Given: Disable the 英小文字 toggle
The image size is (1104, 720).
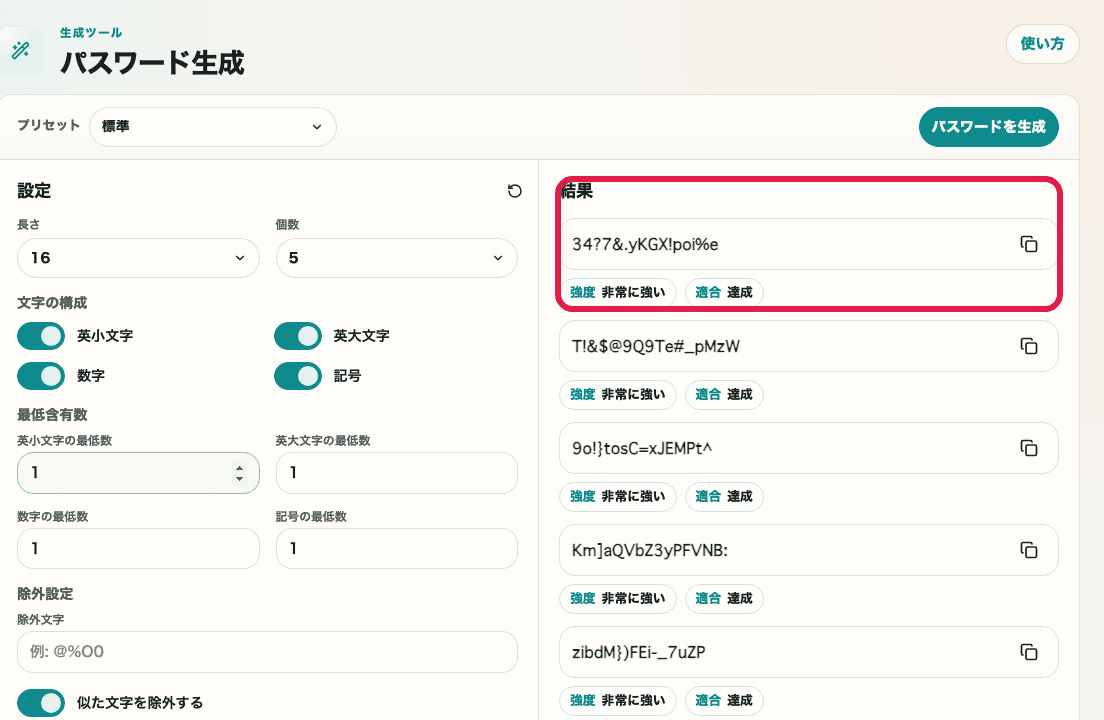Looking at the screenshot, I should (x=40, y=335).
